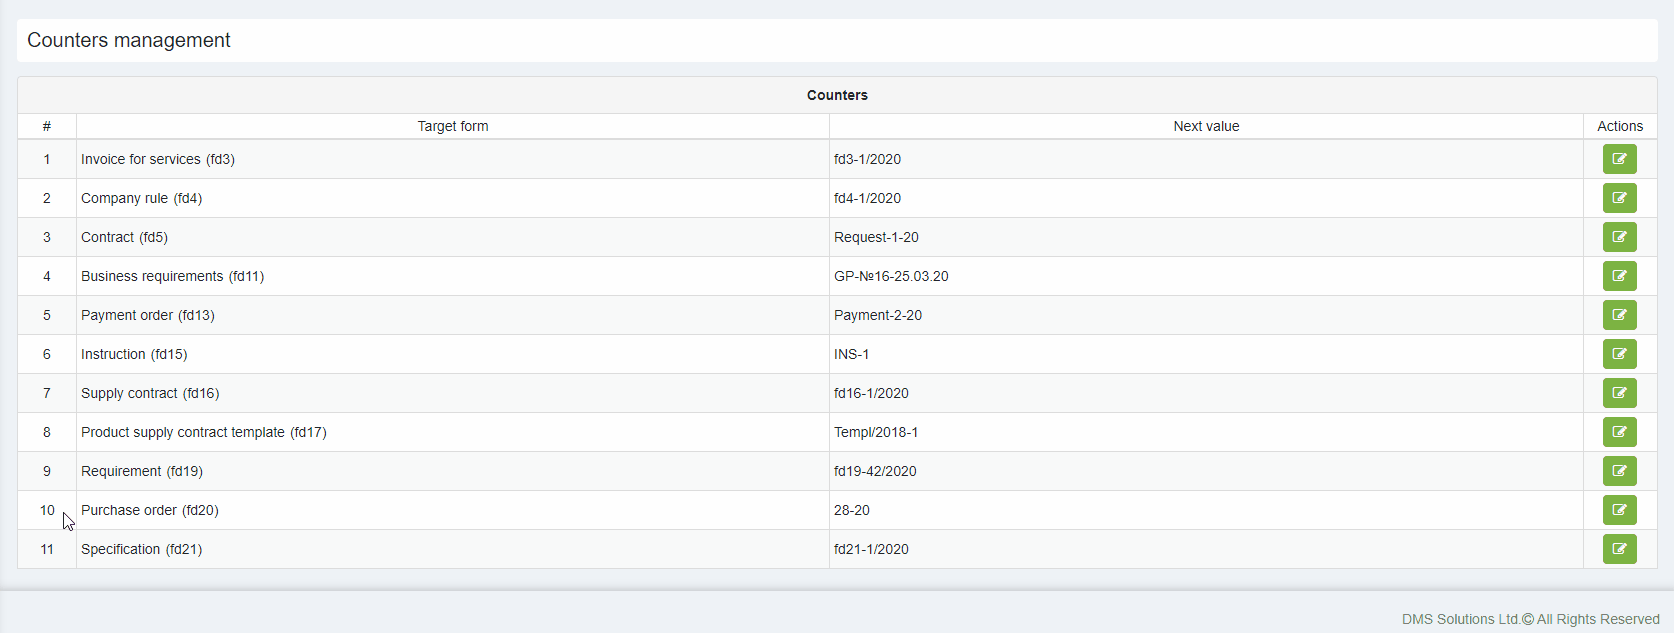Select the Requirement (fd19) form name
1674x633 pixels.
[x=142, y=471]
